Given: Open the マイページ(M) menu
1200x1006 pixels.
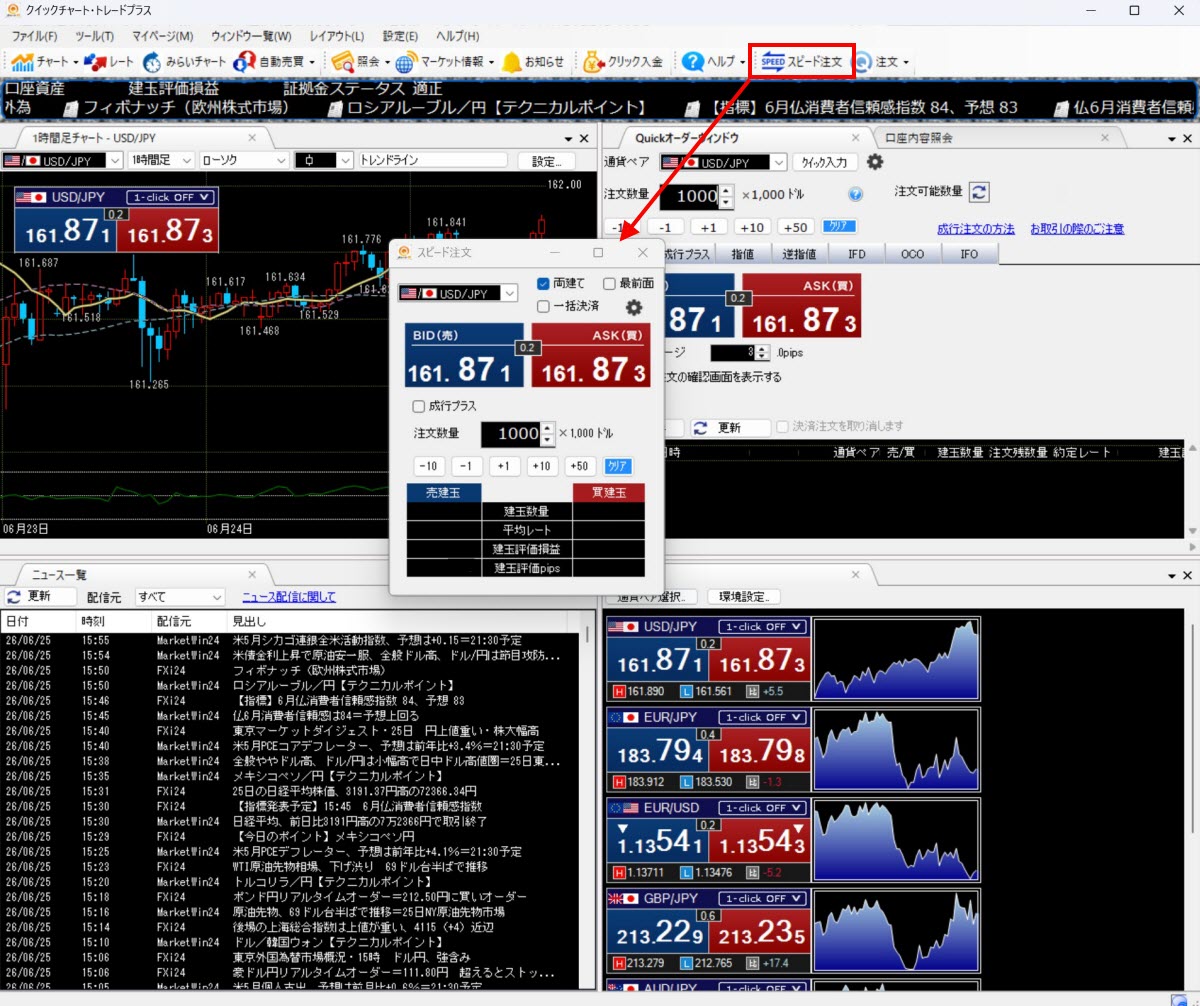Looking at the screenshot, I should (163, 36).
